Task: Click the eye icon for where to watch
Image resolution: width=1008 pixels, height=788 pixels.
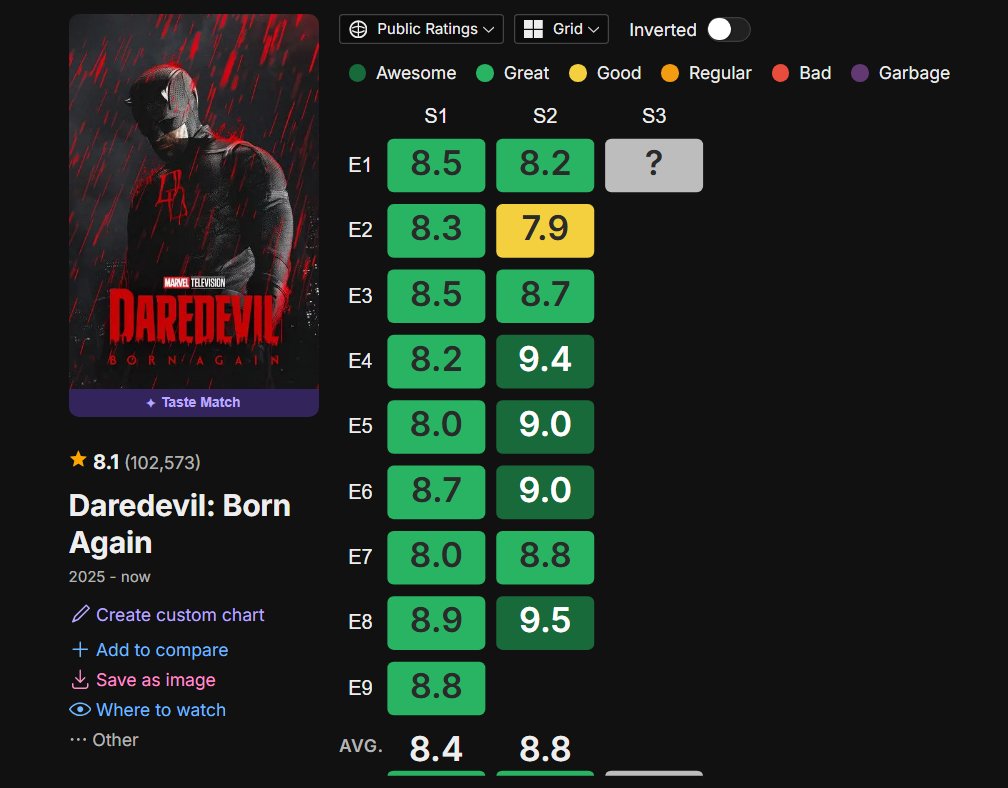Action: pos(80,710)
